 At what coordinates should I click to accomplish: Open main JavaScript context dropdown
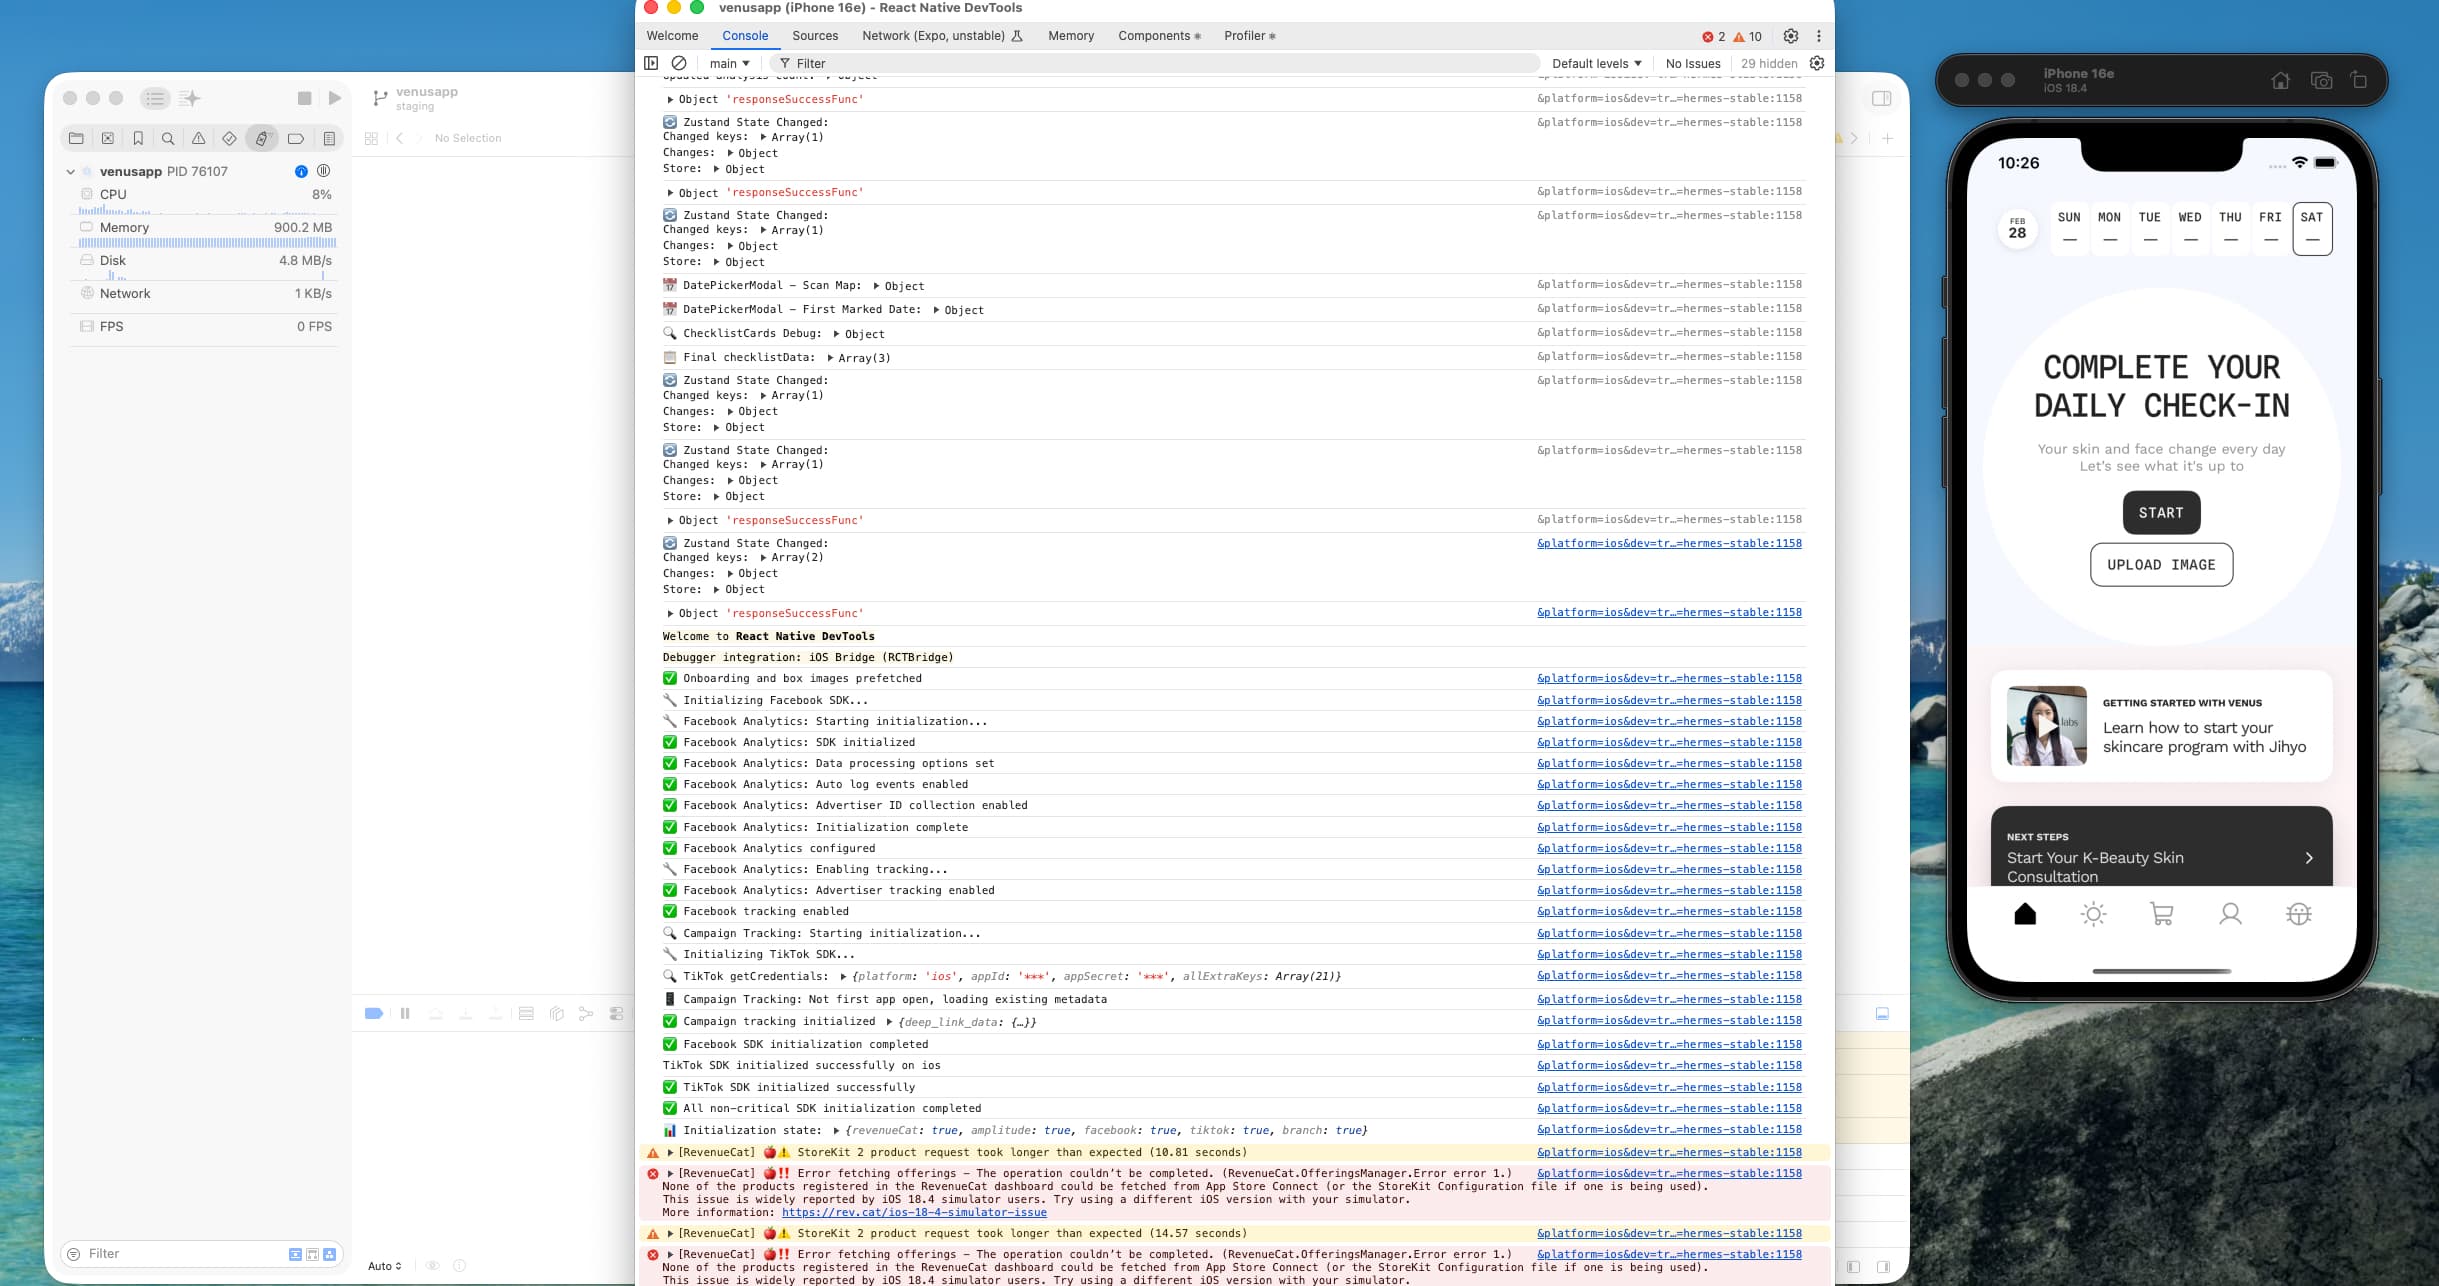click(729, 63)
